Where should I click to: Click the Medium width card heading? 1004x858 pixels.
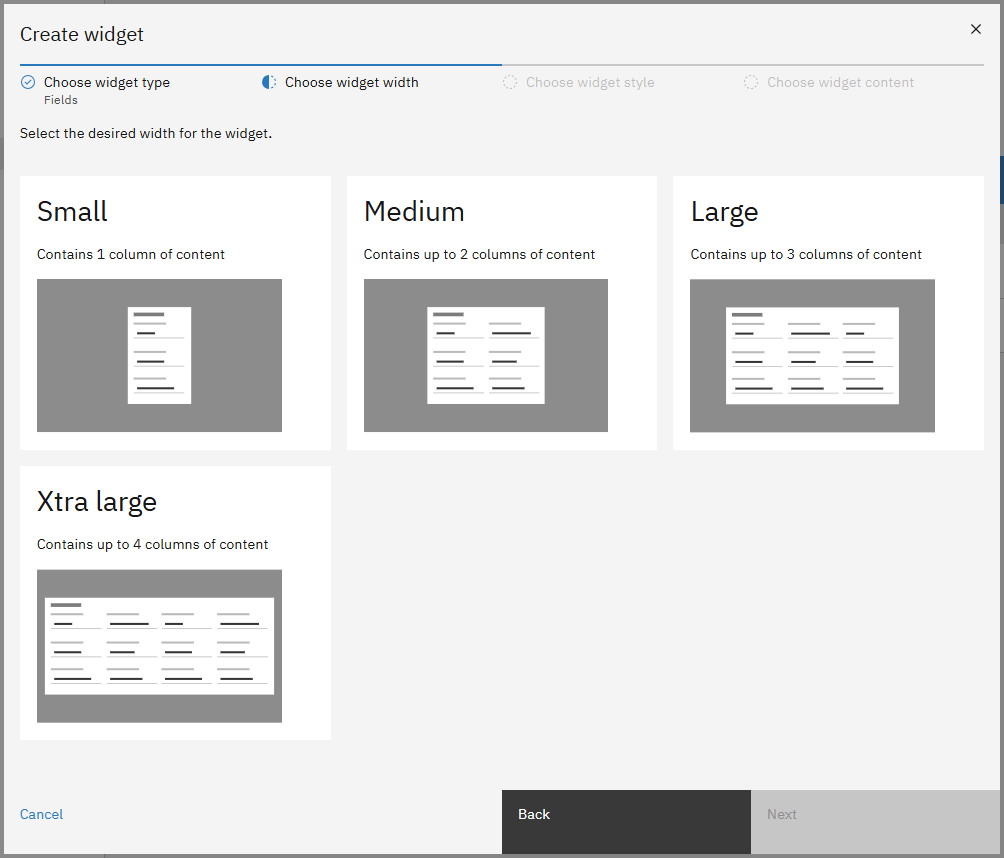[414, 212]
